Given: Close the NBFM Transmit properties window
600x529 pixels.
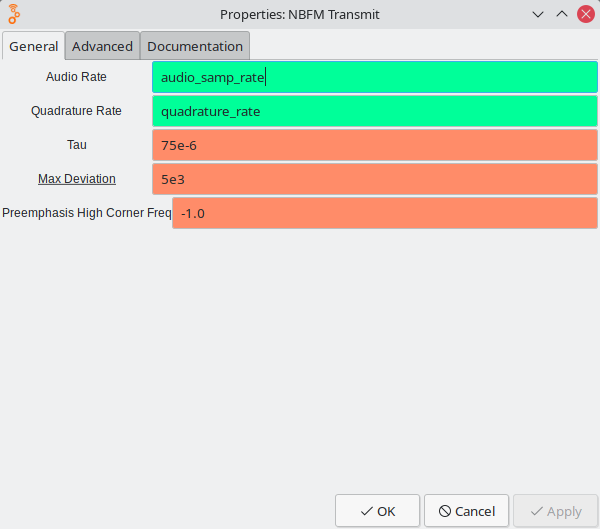Looking at the screenshot, I should coord(585,14).
